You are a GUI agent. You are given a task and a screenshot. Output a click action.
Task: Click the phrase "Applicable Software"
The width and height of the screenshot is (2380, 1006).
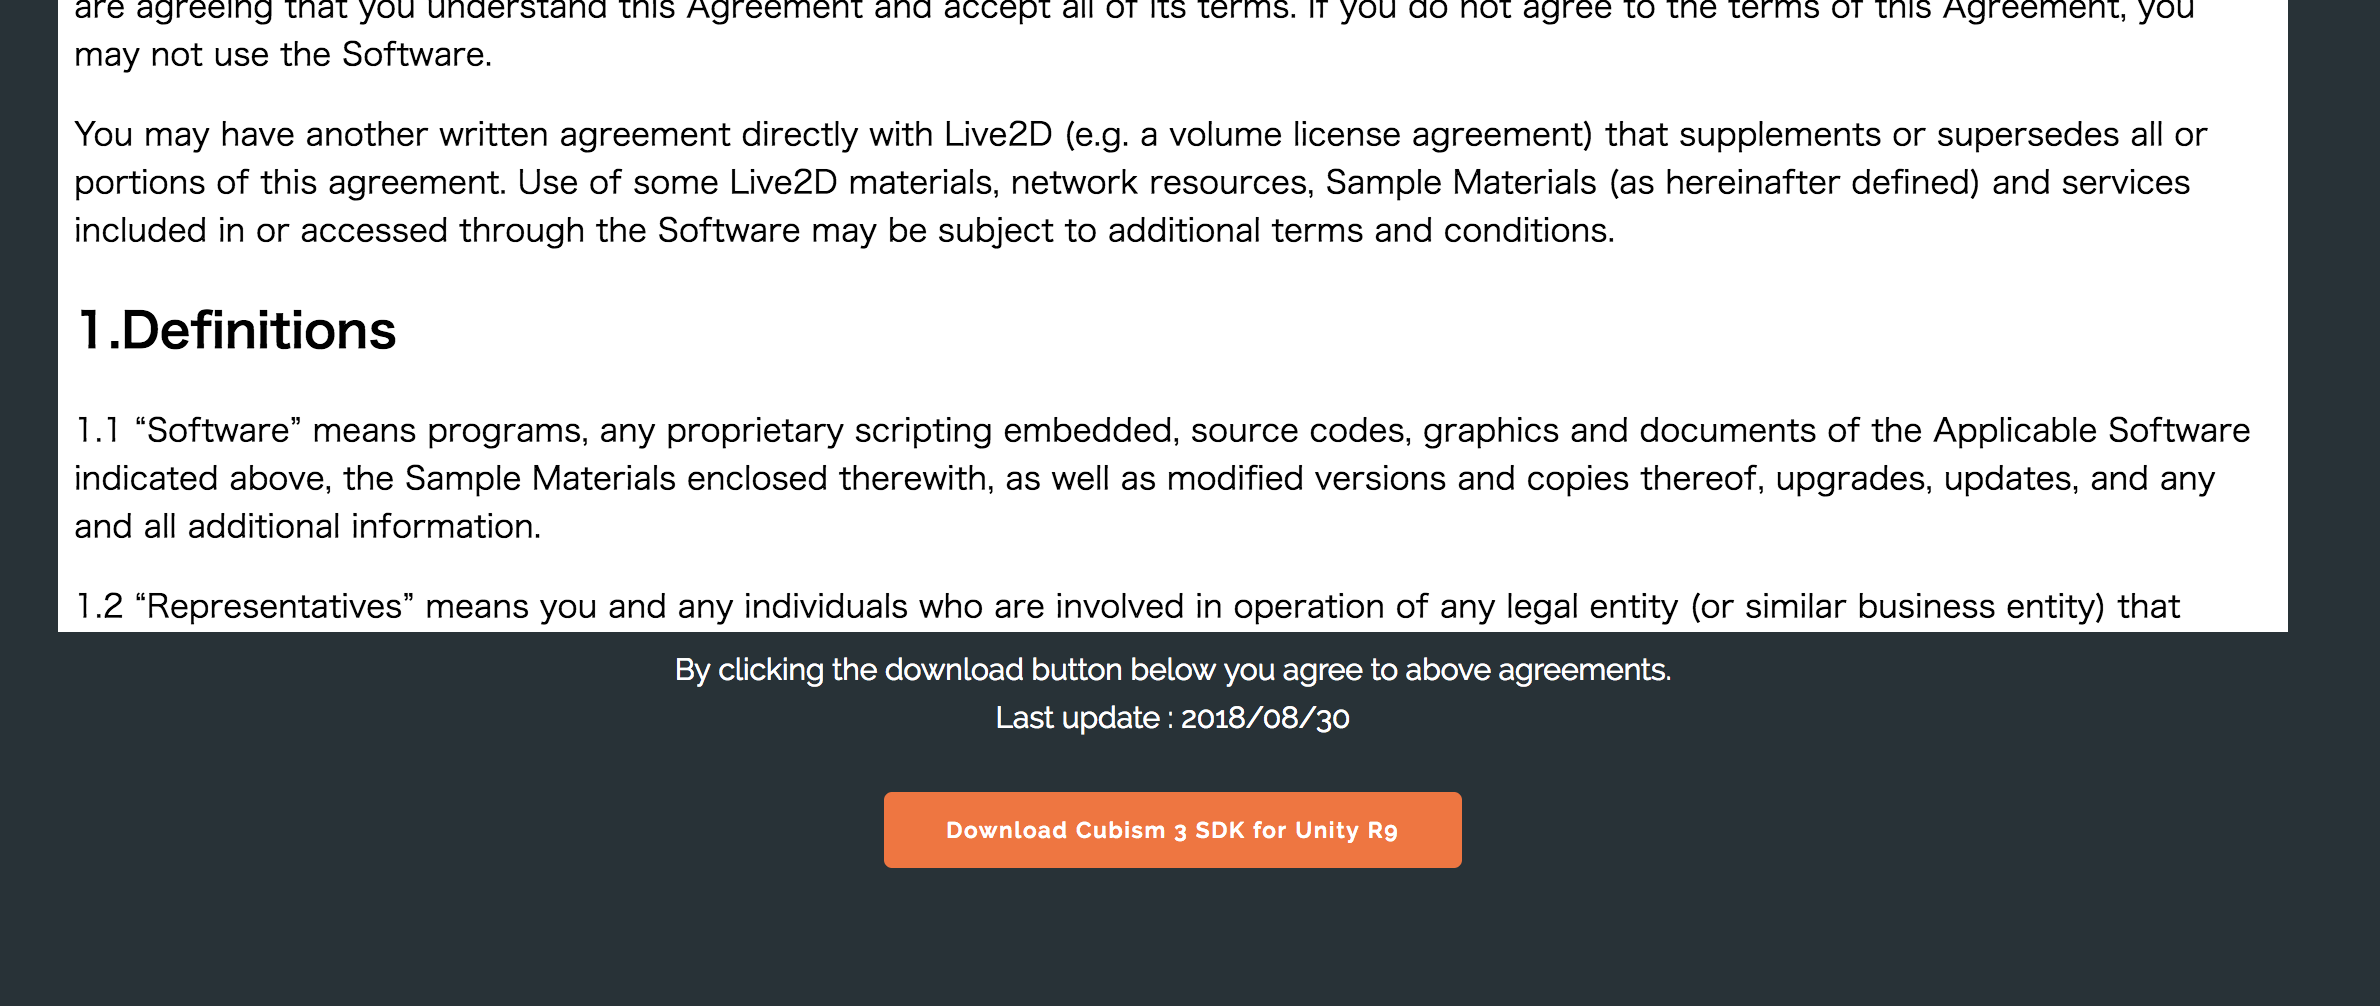pyautogui.click(x=2091, y=431)
